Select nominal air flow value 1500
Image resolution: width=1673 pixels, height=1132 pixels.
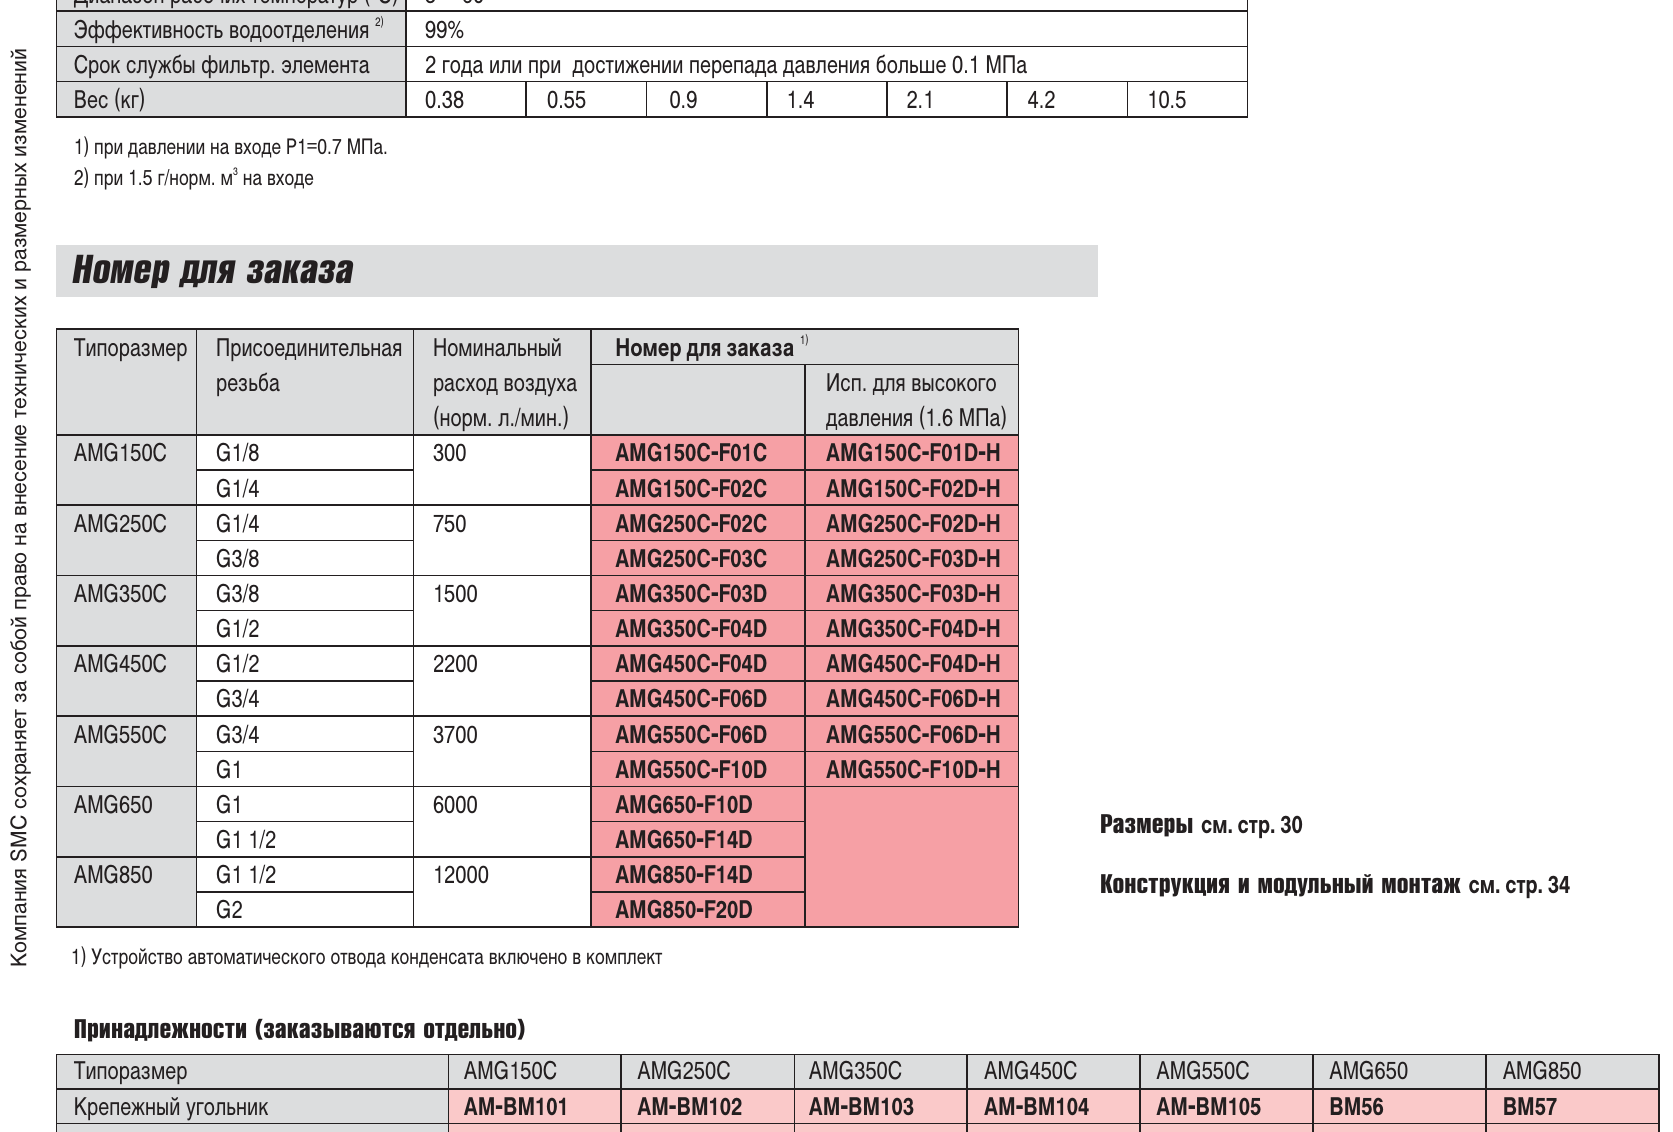click(x=455, y=594)
